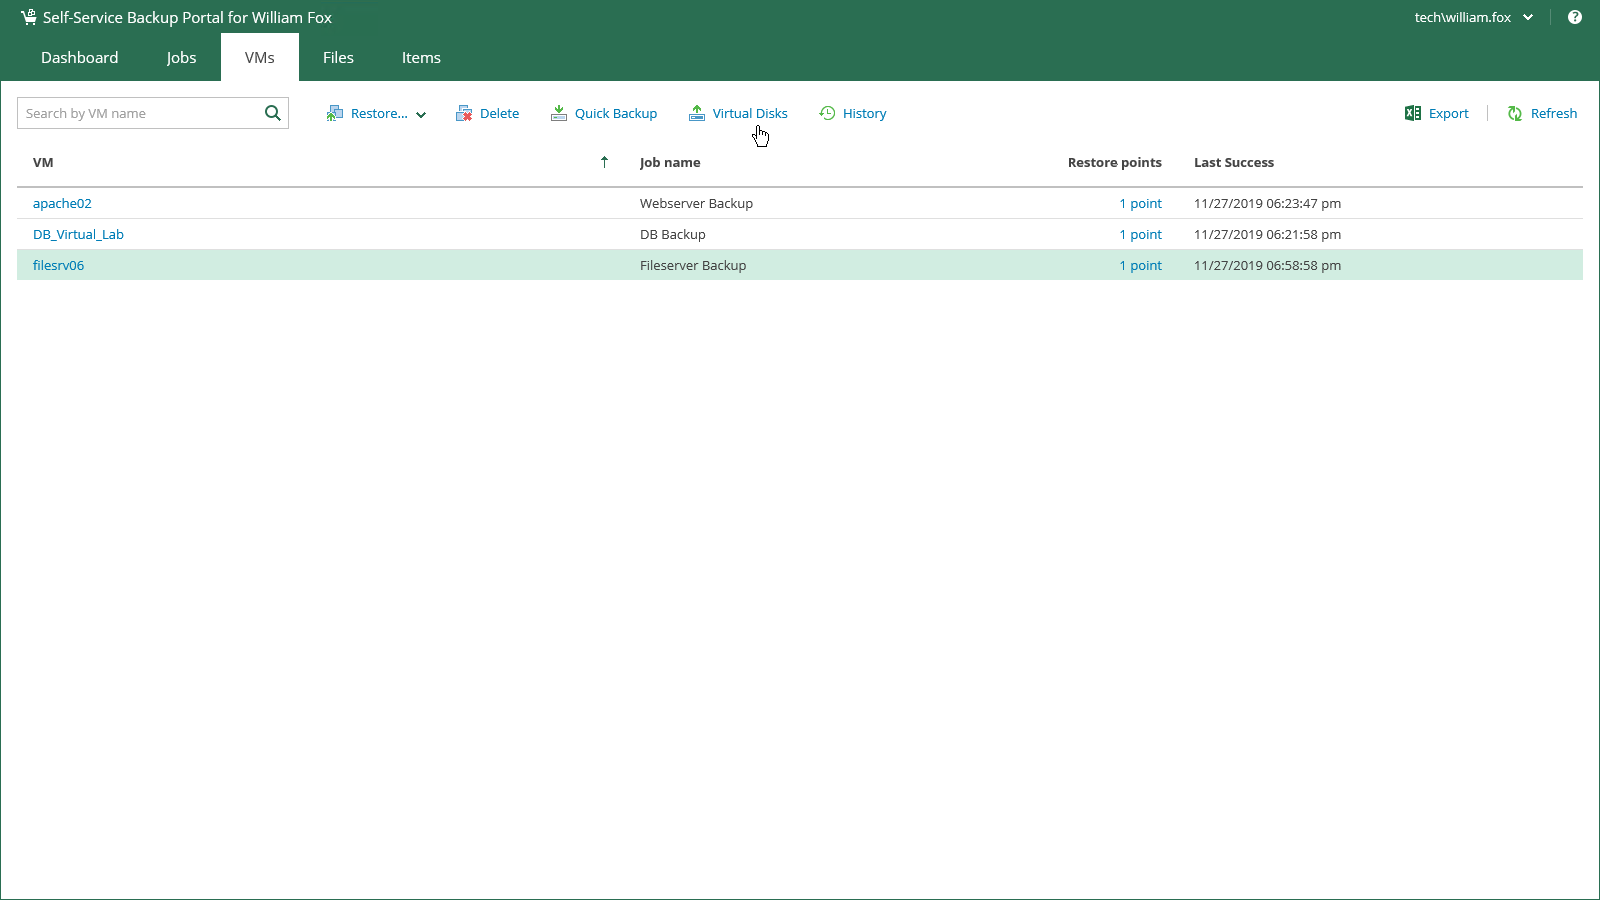Click the Export Excel icon

point(1413,113)
